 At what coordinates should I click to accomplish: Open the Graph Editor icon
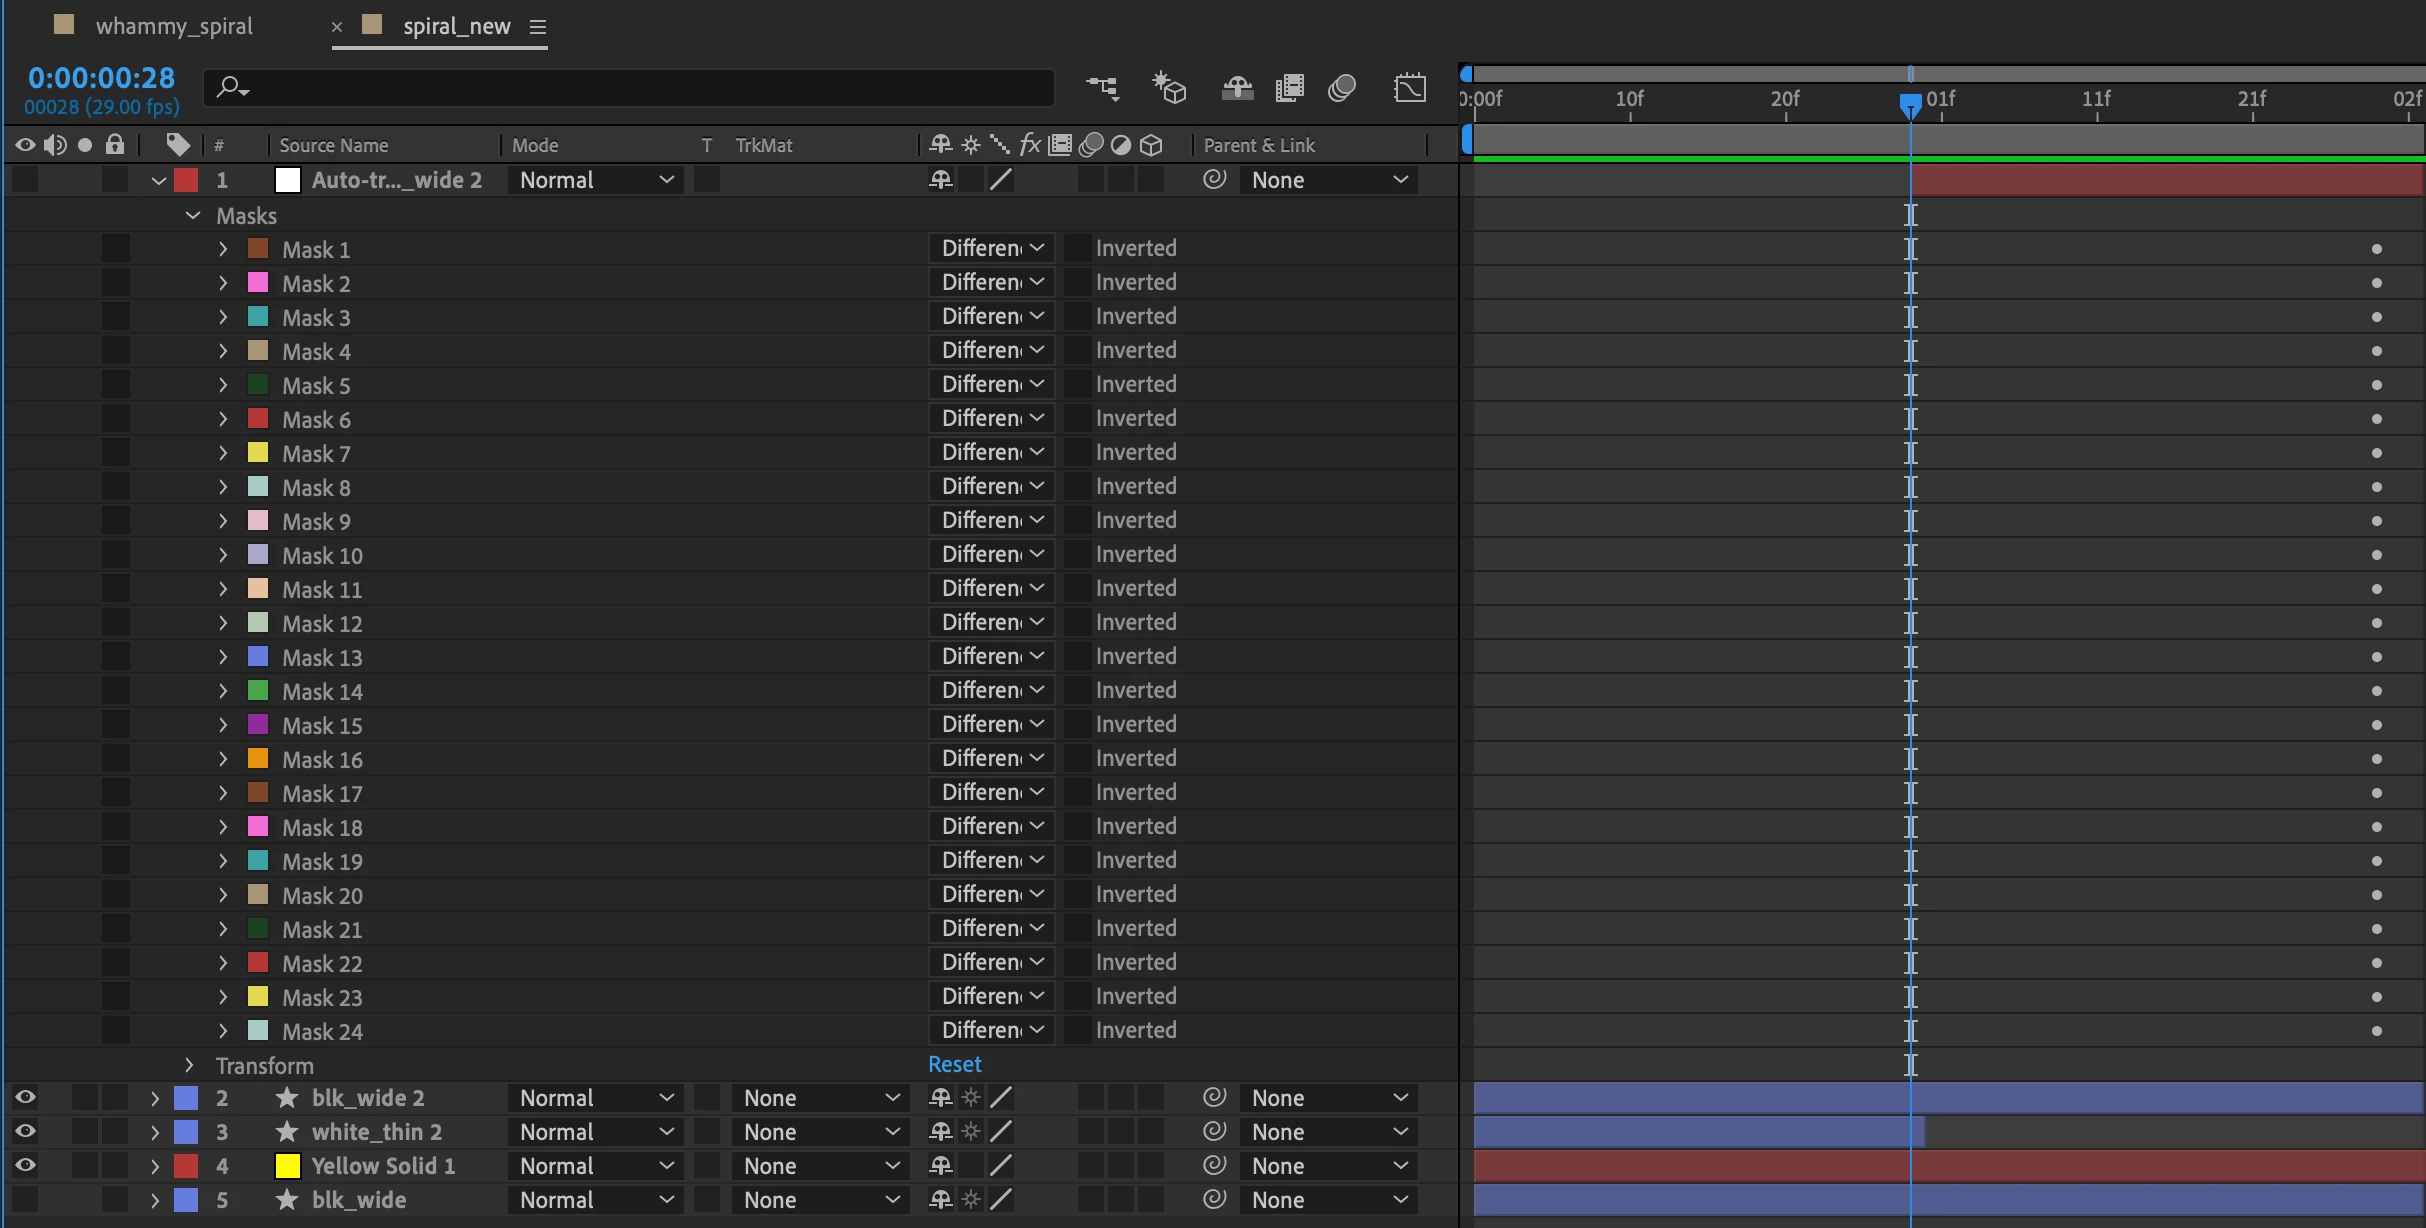coord(1410,88)
